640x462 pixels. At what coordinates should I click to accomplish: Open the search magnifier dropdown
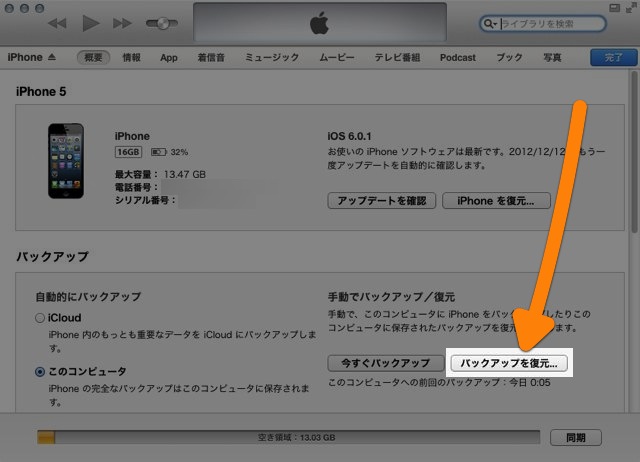click(489, 24)
